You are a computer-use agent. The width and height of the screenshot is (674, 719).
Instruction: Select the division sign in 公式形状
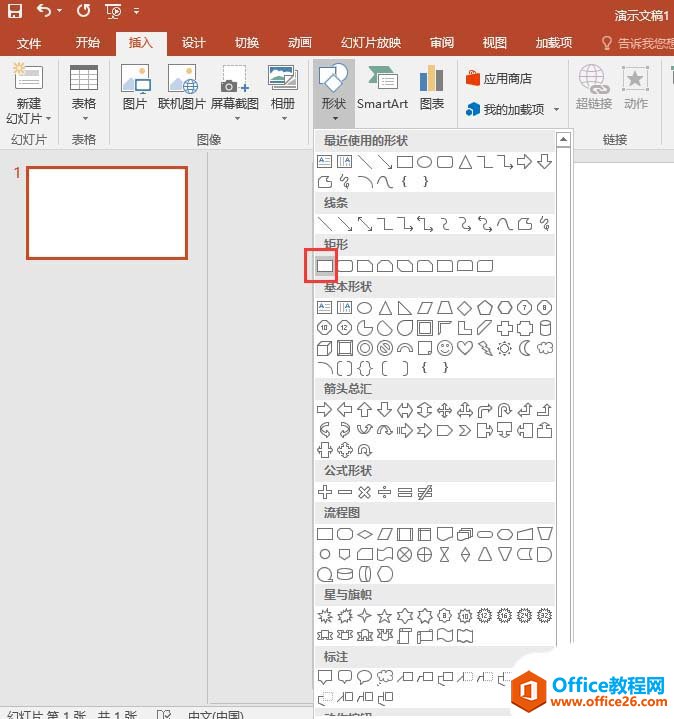point(384,492)
